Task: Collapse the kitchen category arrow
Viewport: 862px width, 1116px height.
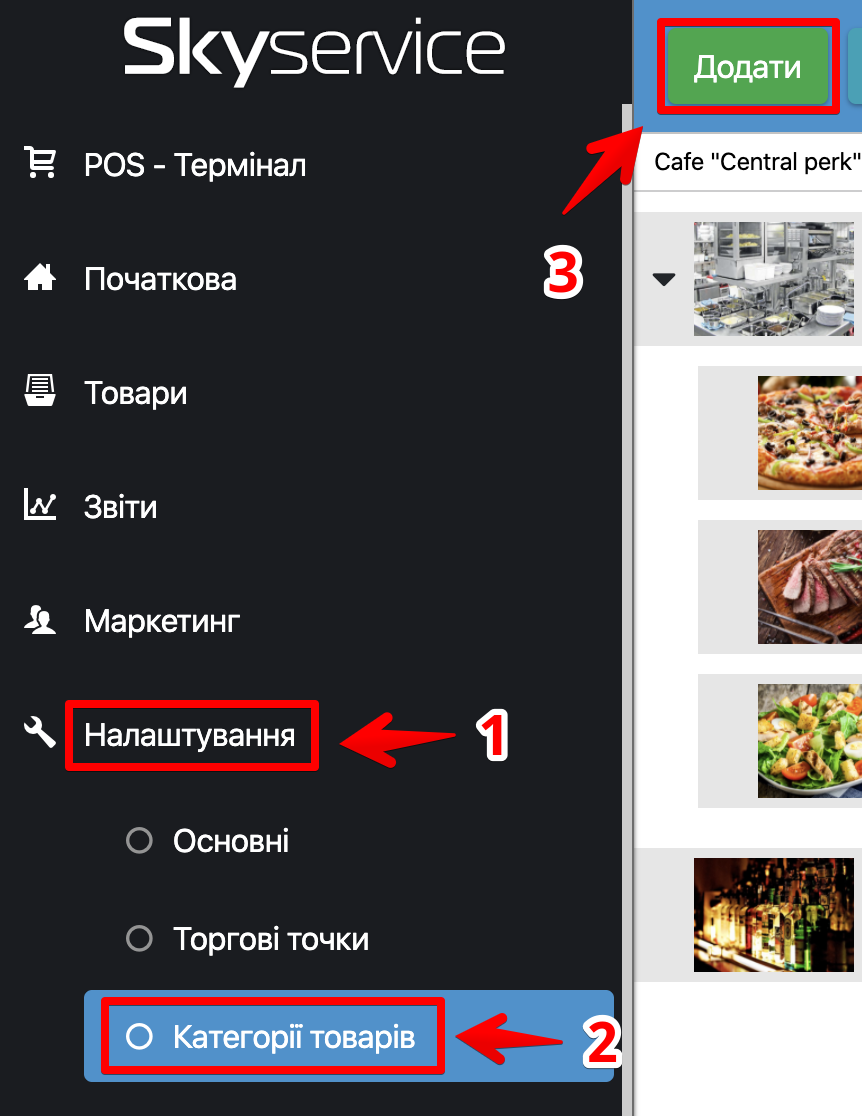Action: [x=663, y=280]
